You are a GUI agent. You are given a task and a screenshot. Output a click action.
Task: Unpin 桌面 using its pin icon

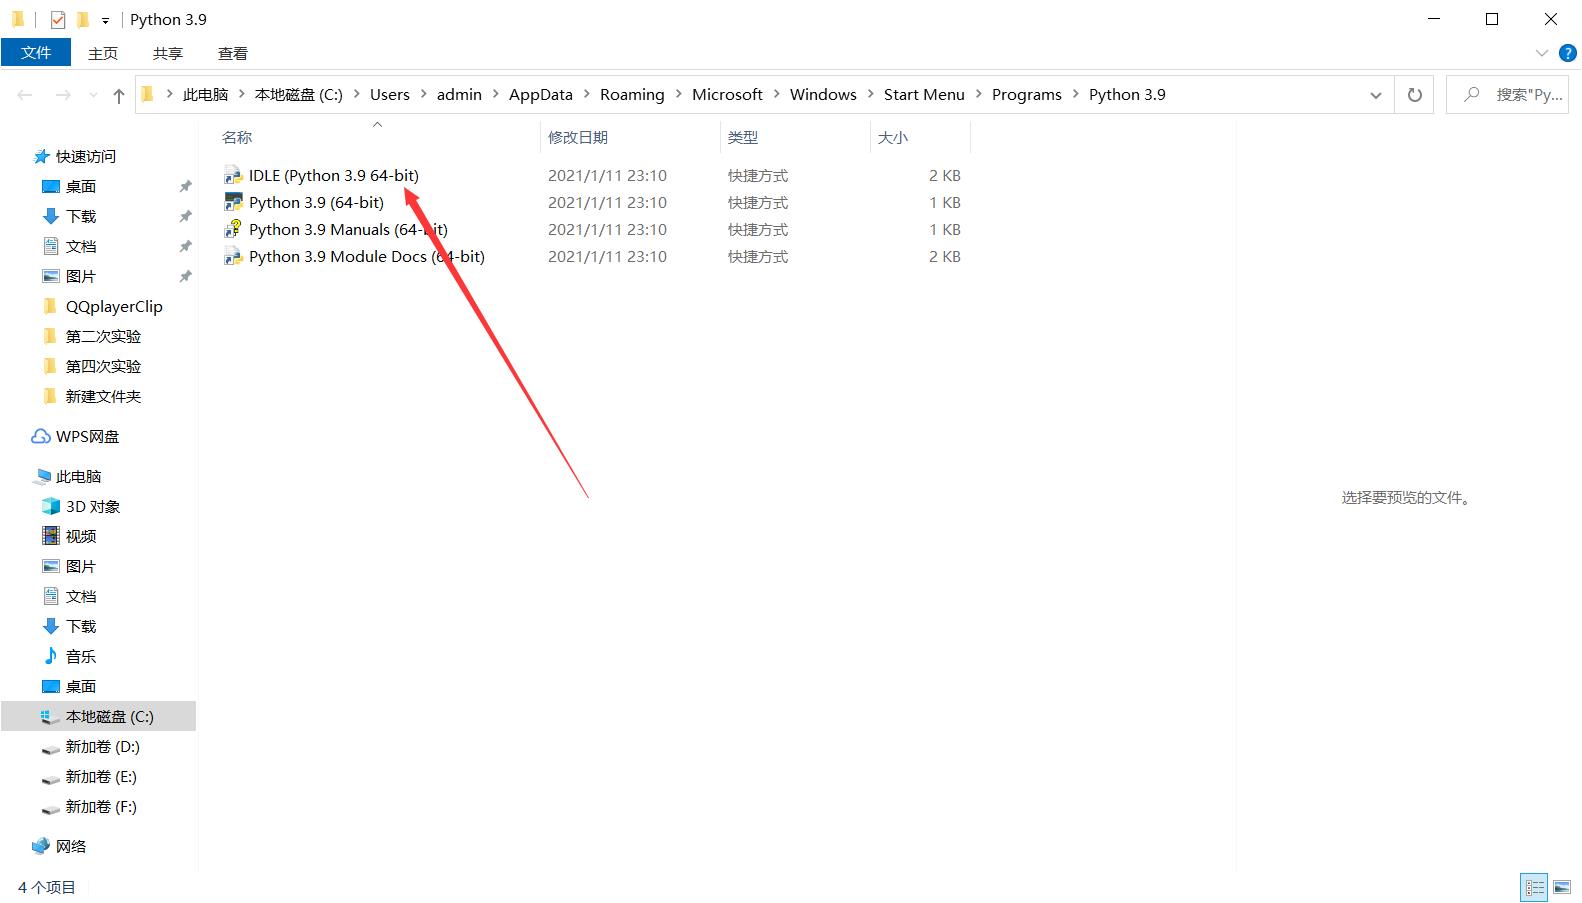pos(185,187)
